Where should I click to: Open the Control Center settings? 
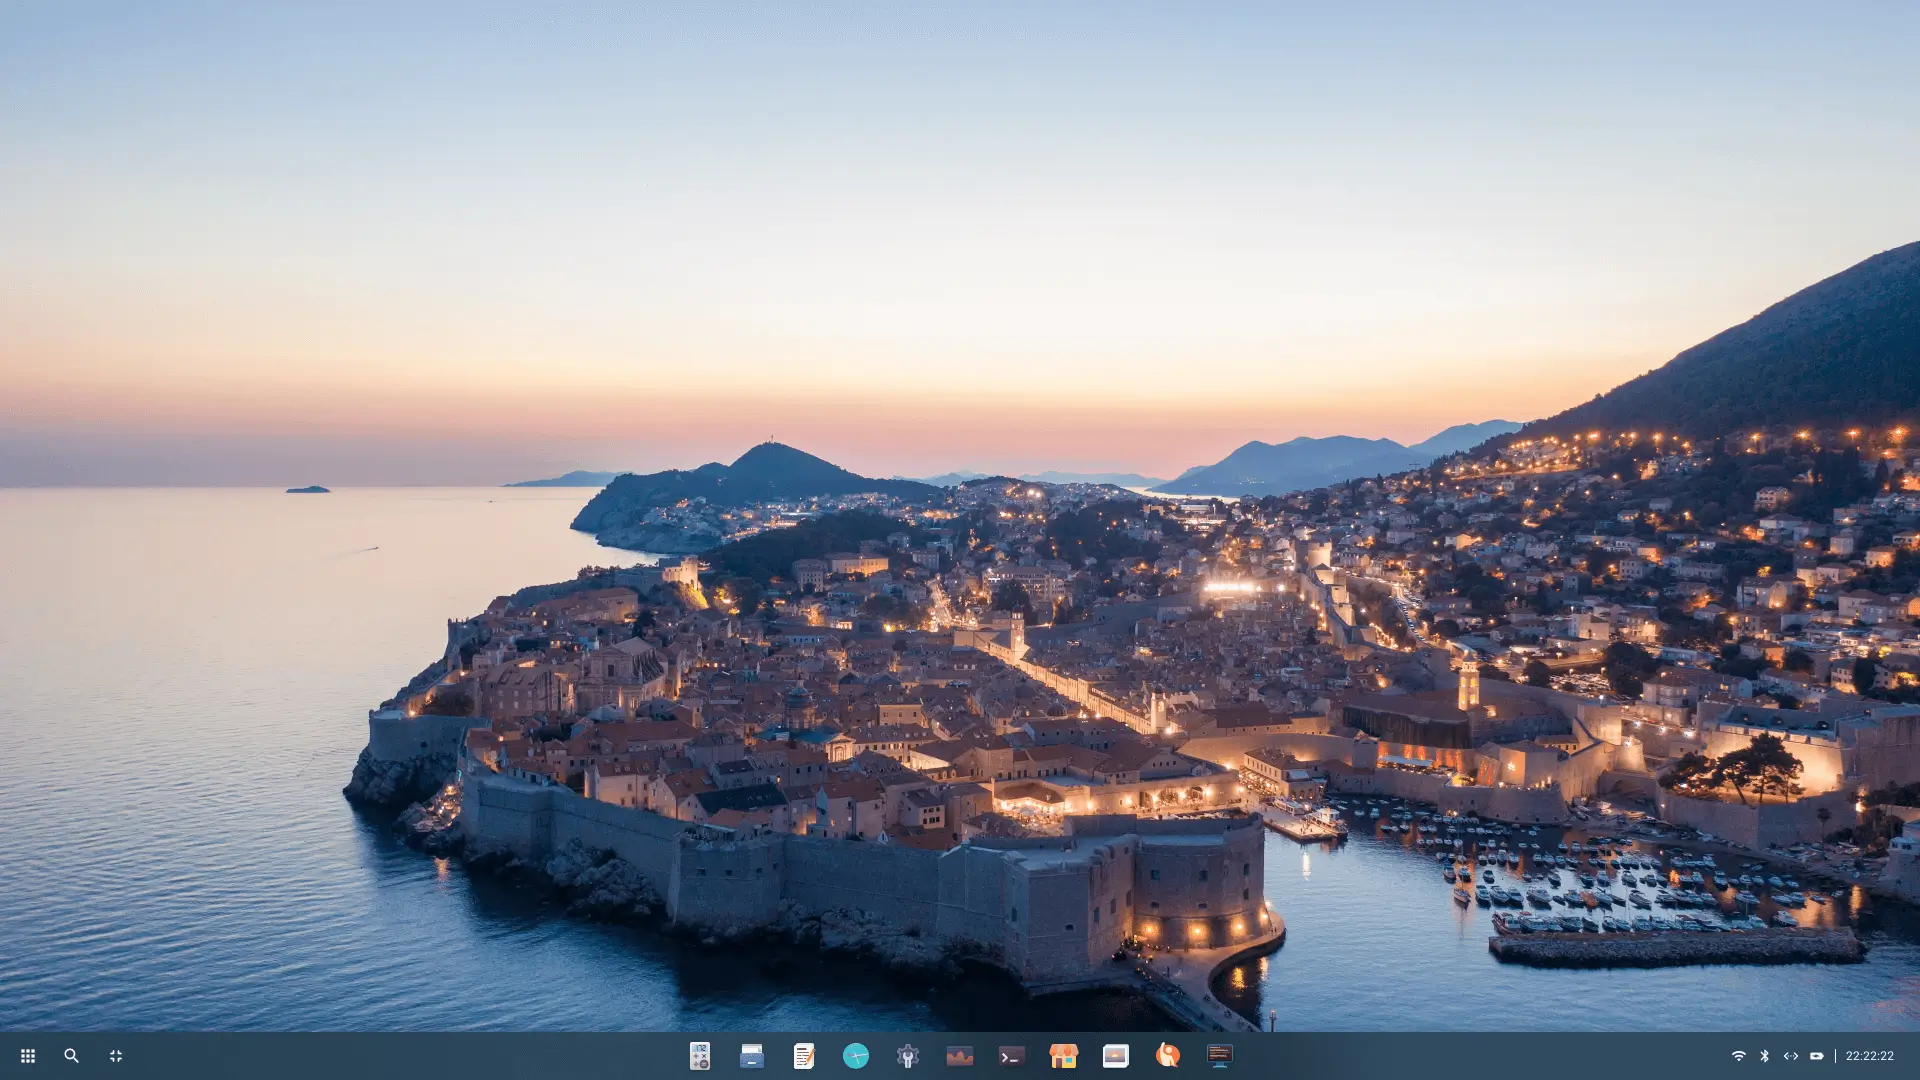pyautogui.click(x=906, y=1055)
